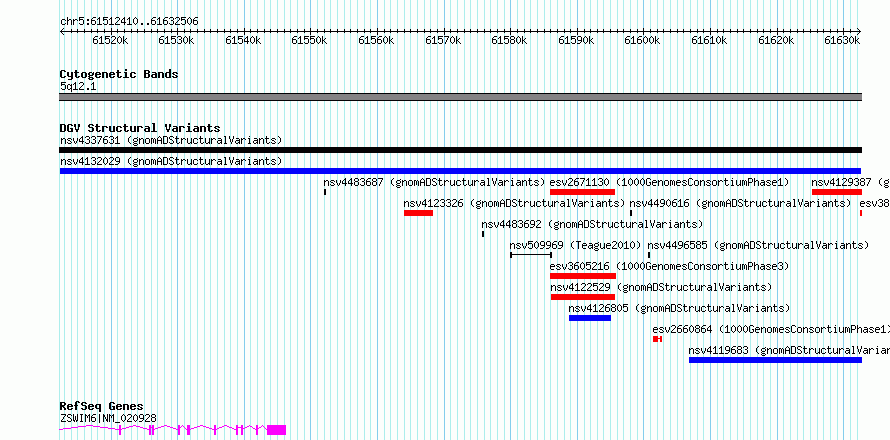The image size is (890, 440).
Task: Click the 61530k ruler tick label
Action: [177, 40]
